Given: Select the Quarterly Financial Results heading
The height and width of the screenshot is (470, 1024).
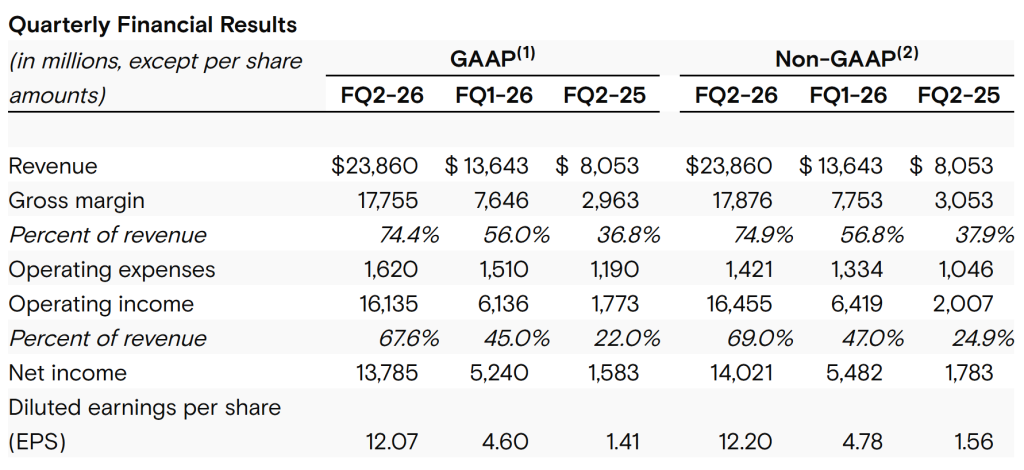Looking at the screenshot, I should point(152,22).
